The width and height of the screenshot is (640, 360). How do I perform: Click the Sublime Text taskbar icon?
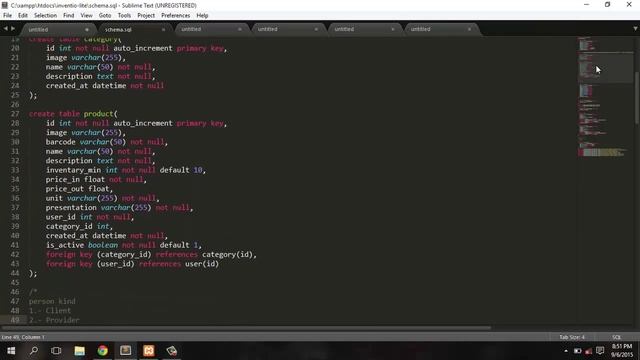[126, 351]
